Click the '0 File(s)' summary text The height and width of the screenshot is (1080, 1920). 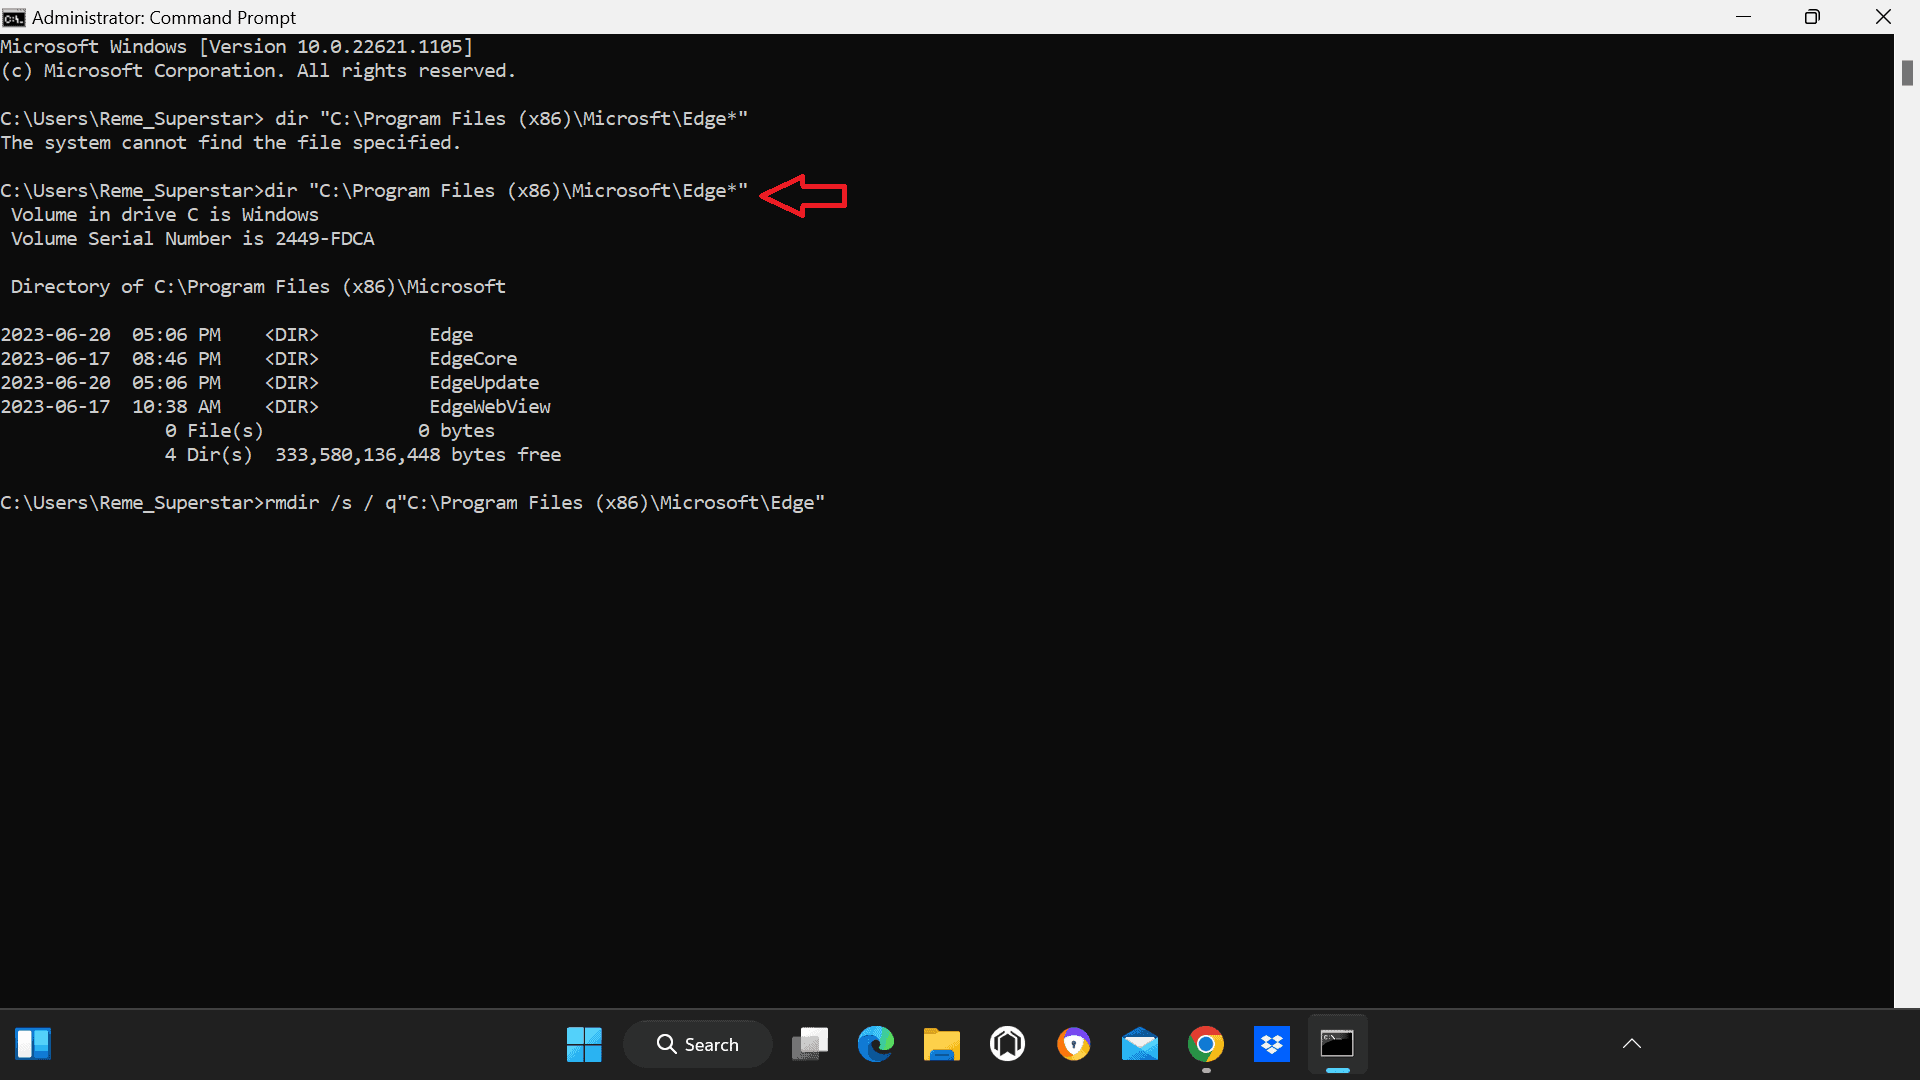pos(214,431)
